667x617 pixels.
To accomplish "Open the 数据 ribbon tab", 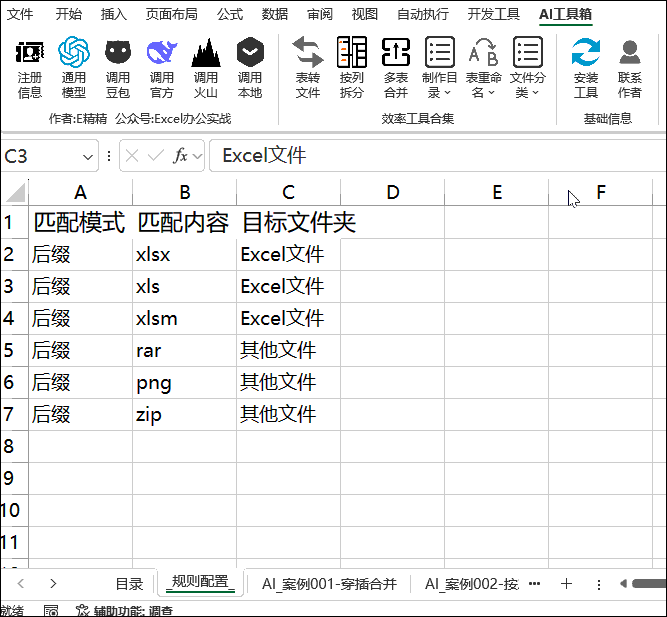I will (275, 14).
